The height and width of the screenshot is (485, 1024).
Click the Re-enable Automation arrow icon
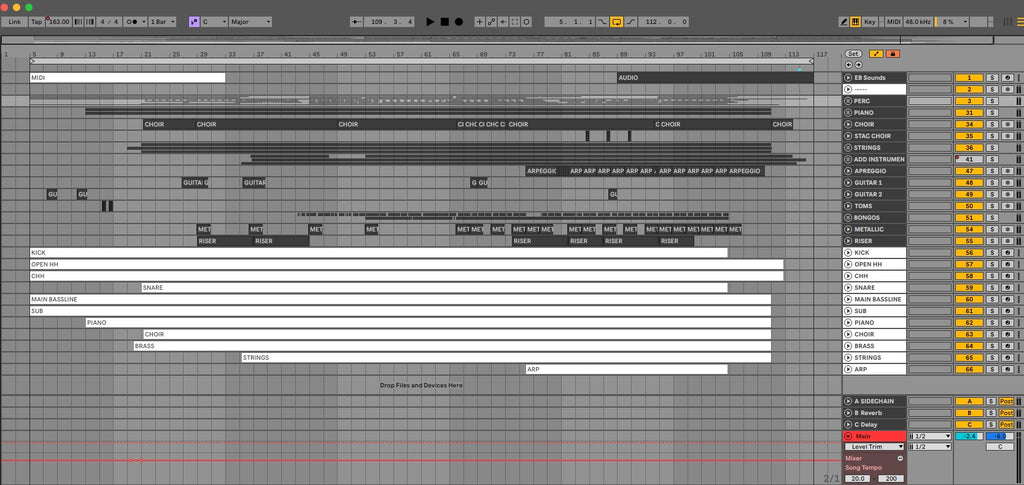[x=503, y=22]
